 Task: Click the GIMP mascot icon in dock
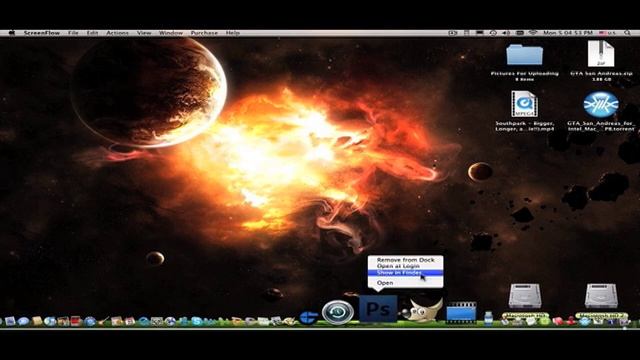422,311
